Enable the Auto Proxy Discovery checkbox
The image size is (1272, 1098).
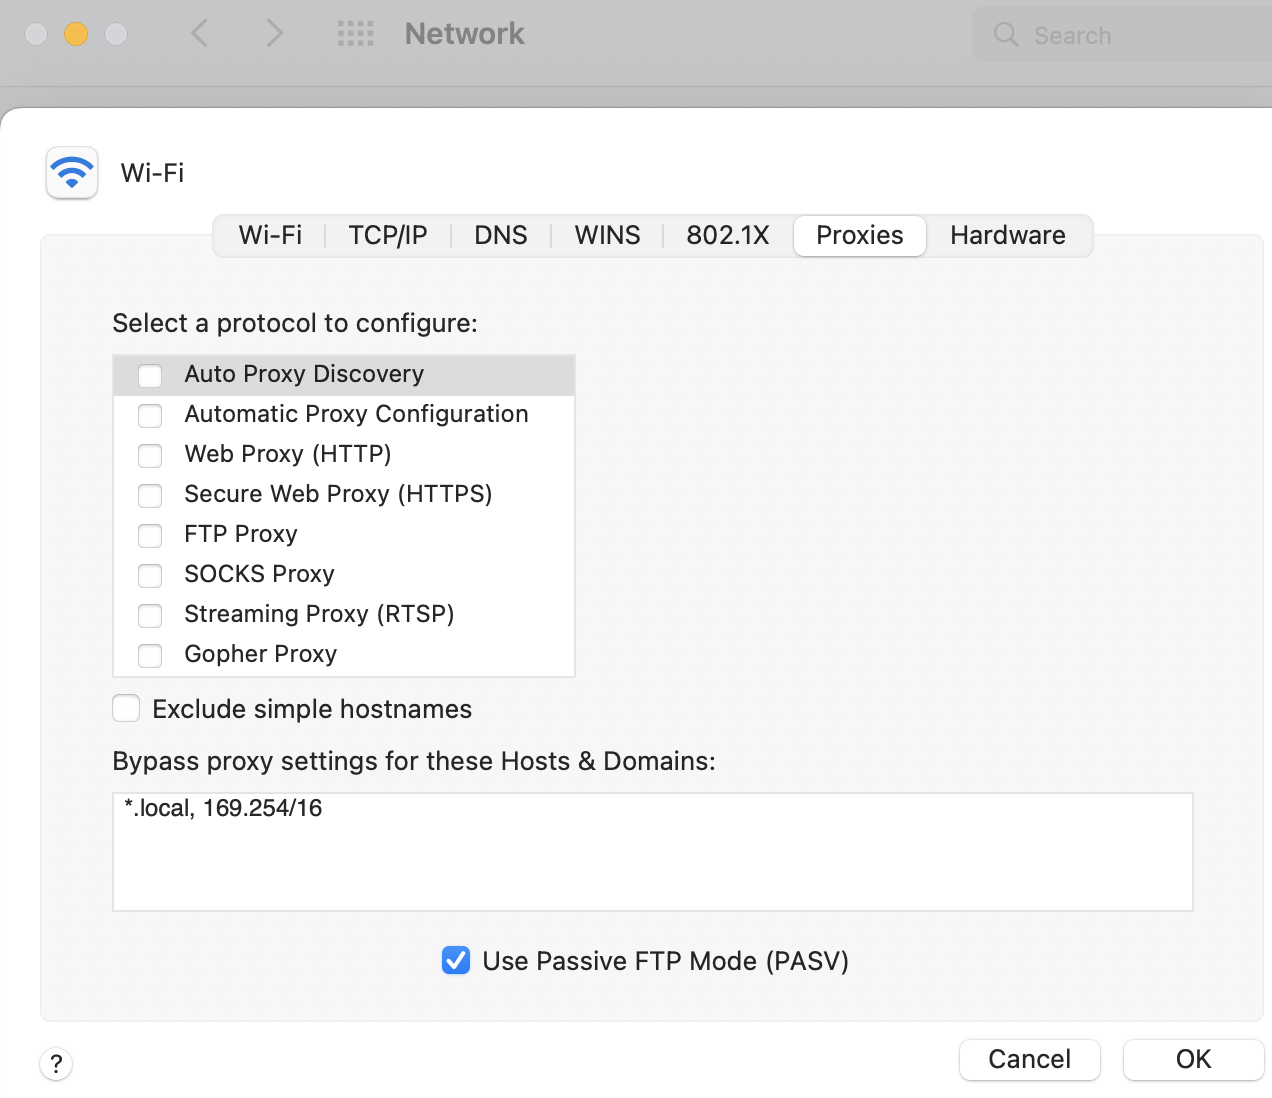(150, 375)
